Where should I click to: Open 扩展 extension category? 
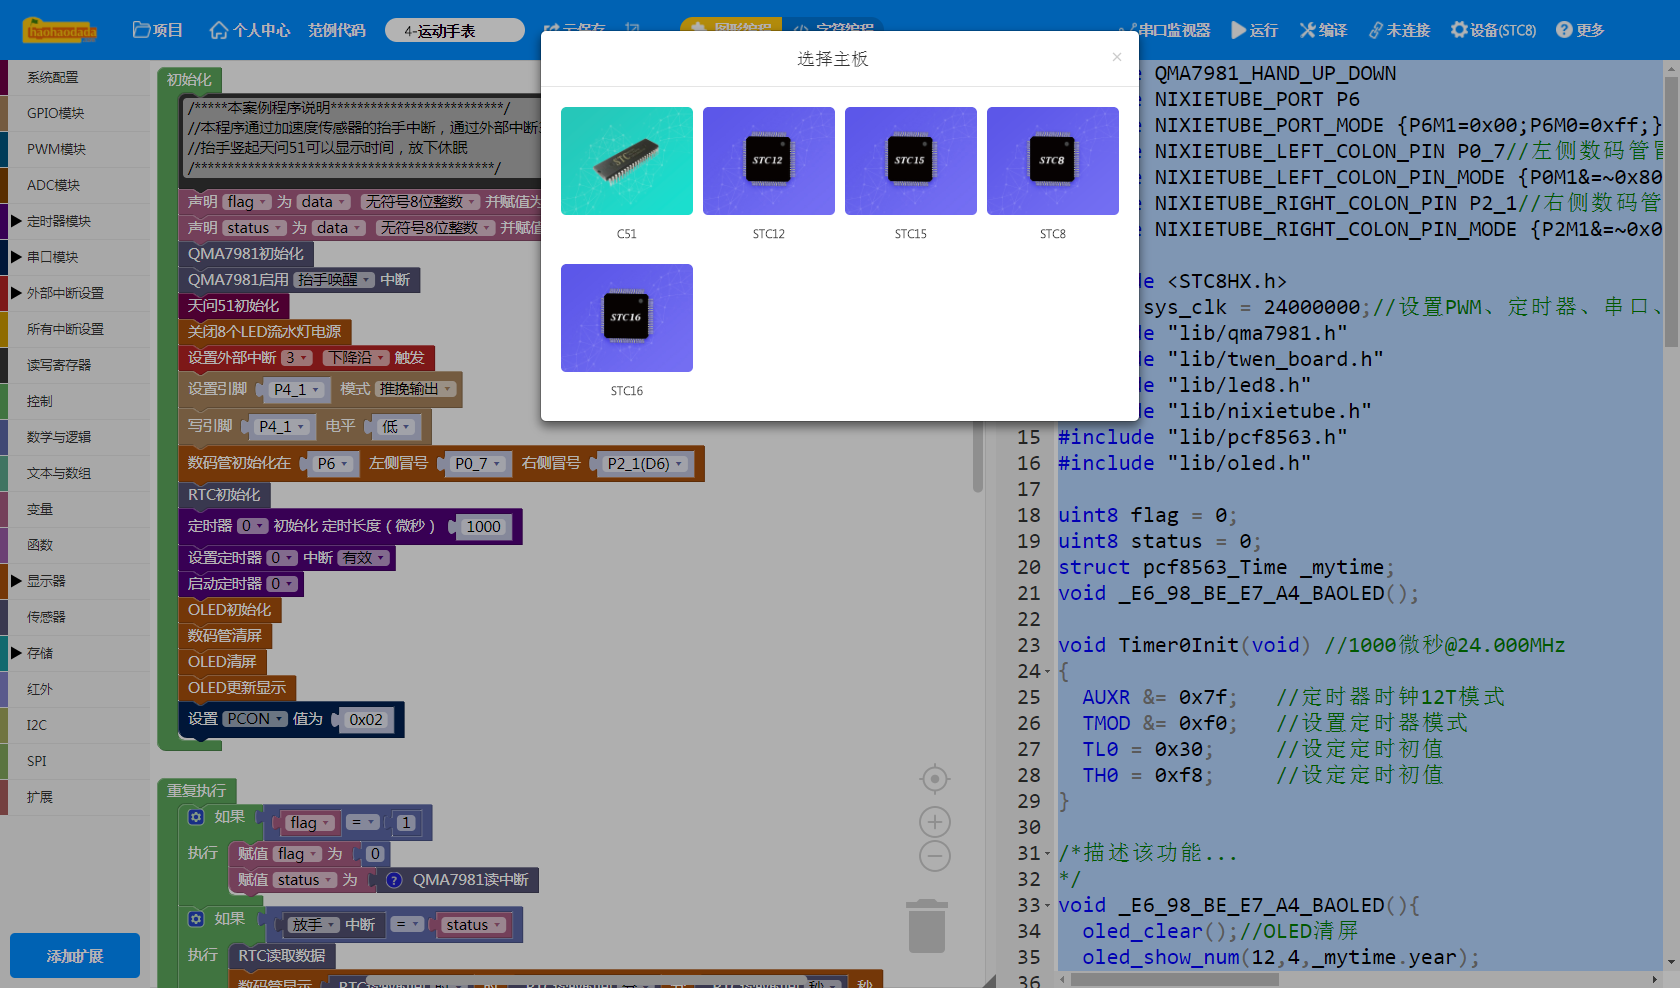[x=75, y=797]
